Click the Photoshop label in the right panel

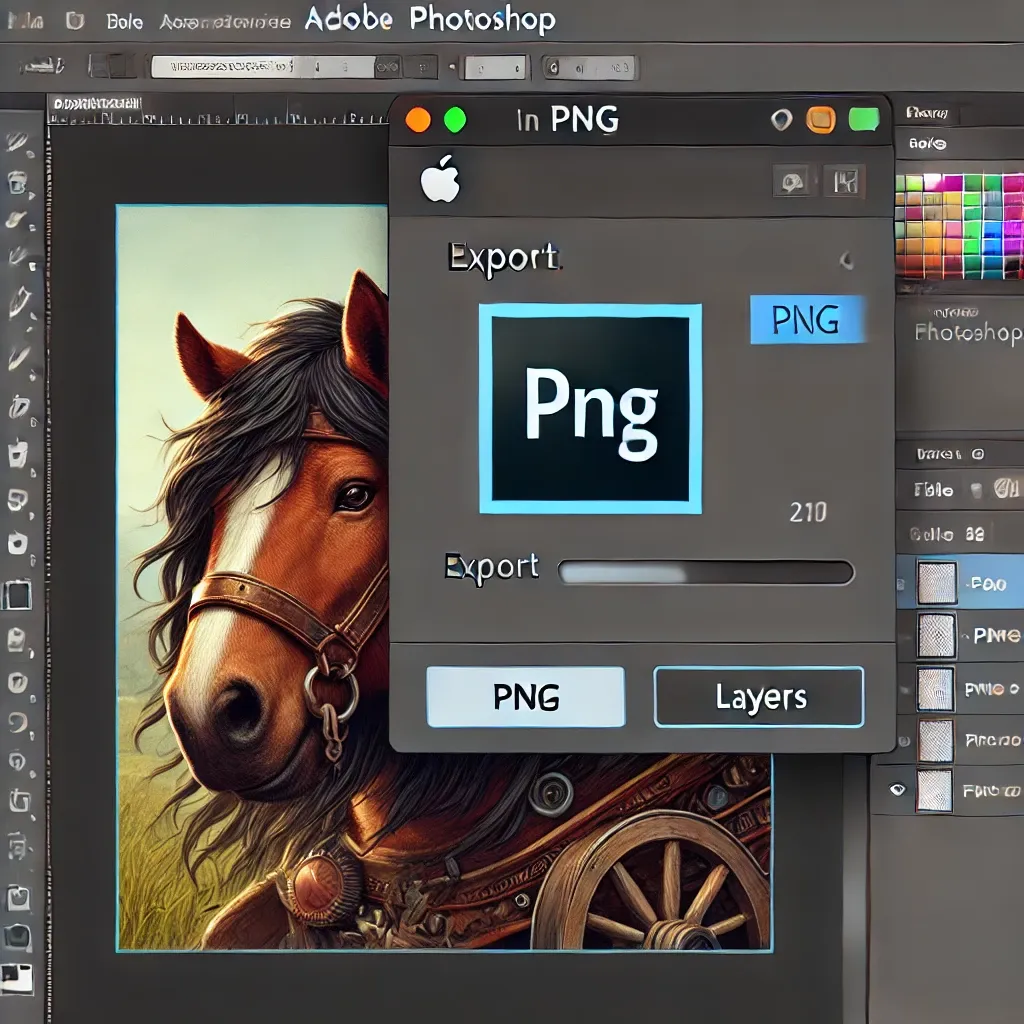pyautogui.click(x=968, y=332)
